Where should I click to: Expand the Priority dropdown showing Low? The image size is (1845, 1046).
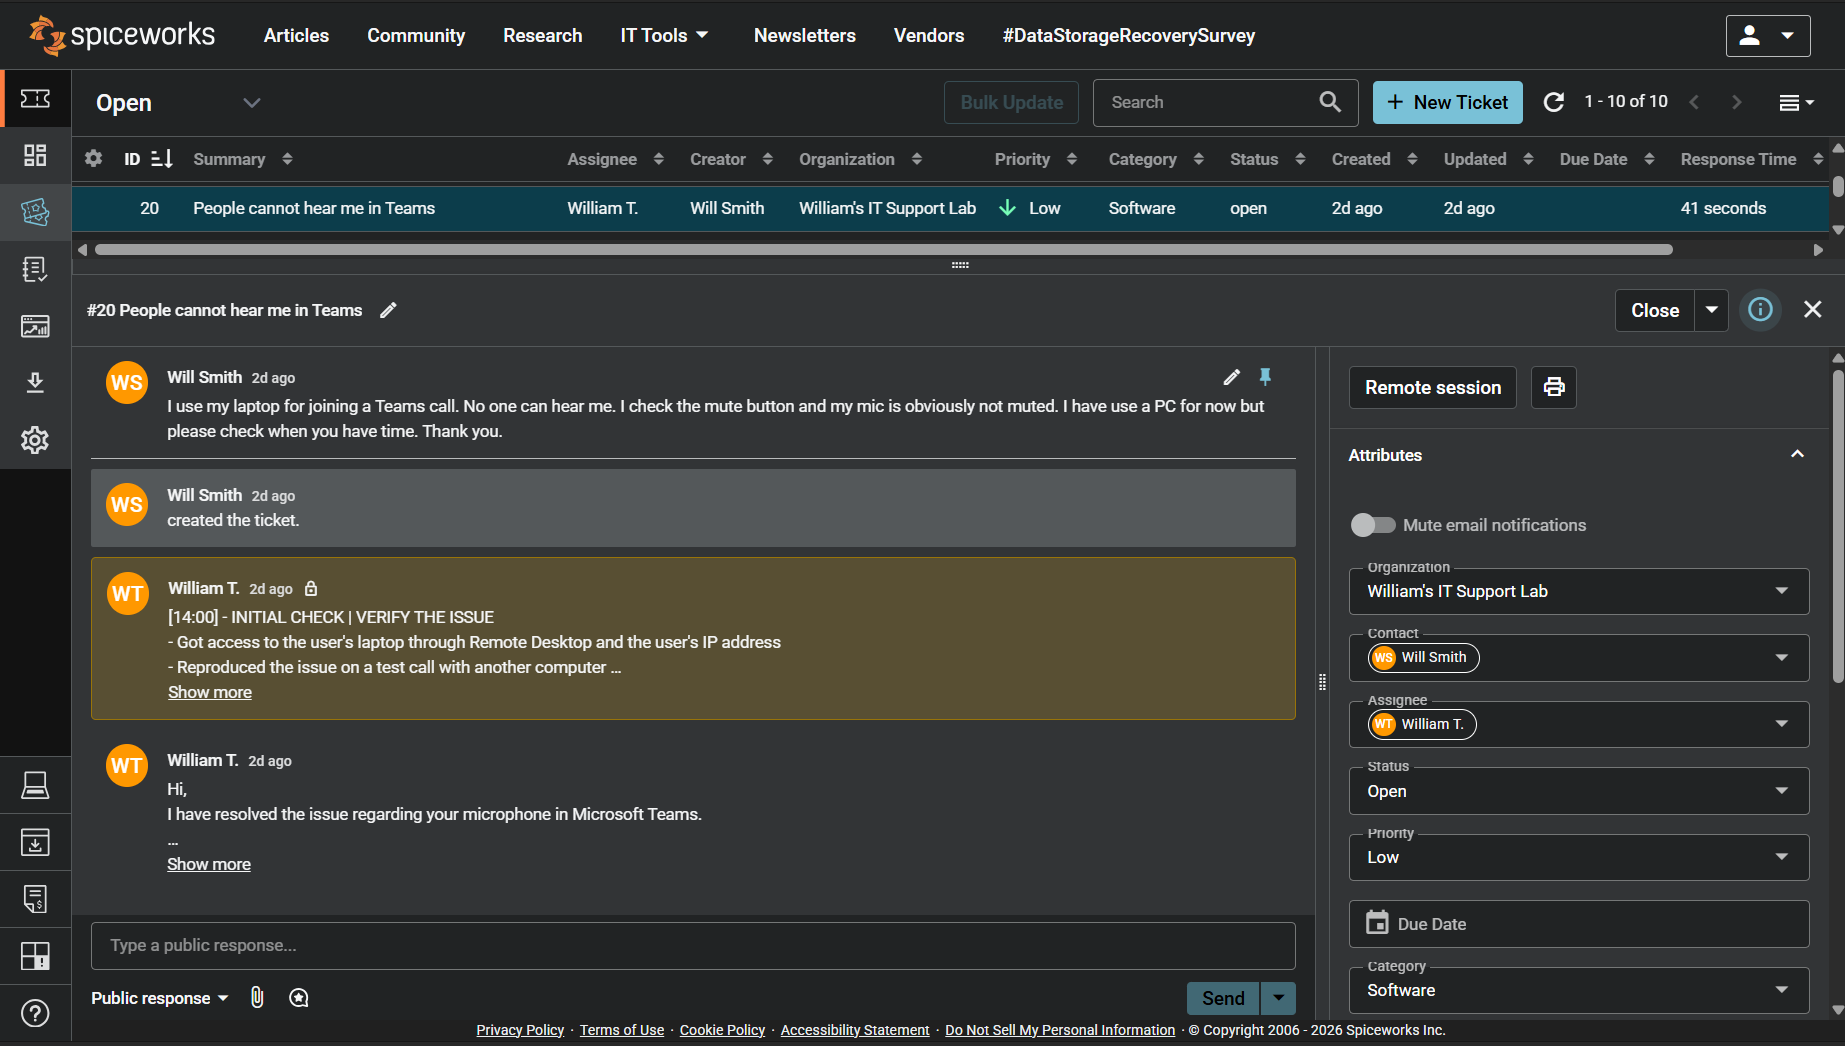pyautogui.click(x=1578, y=857)
